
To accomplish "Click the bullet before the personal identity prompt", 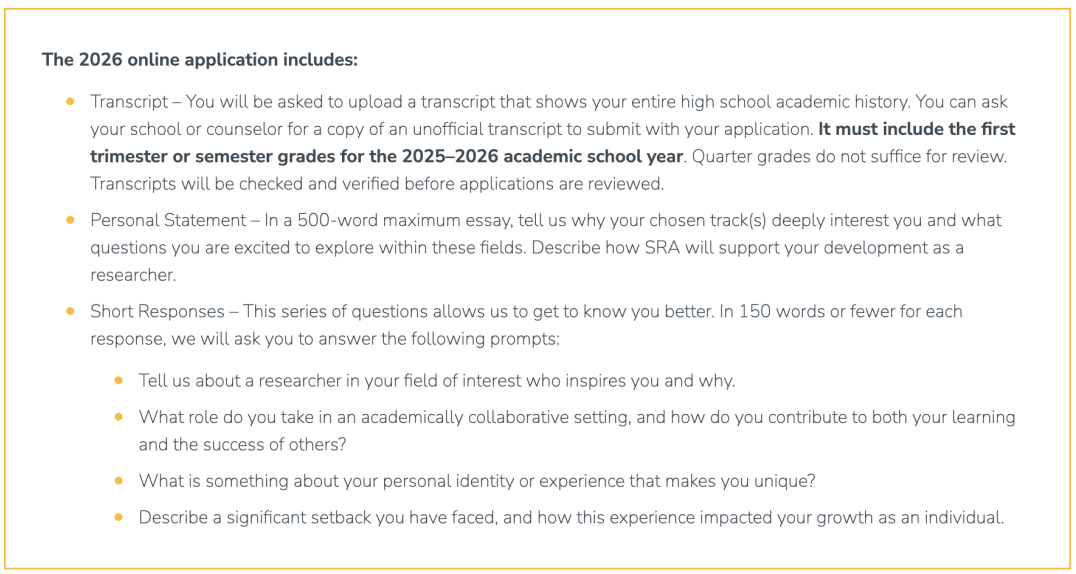I will 119,481.
